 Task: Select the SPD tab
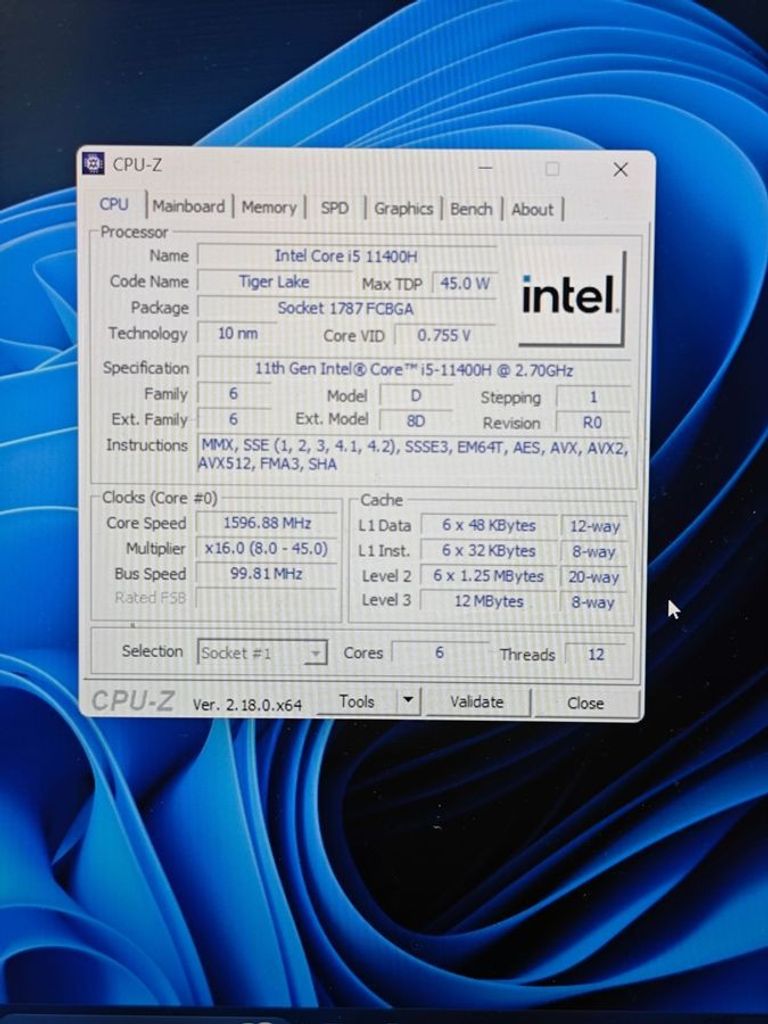334,208
